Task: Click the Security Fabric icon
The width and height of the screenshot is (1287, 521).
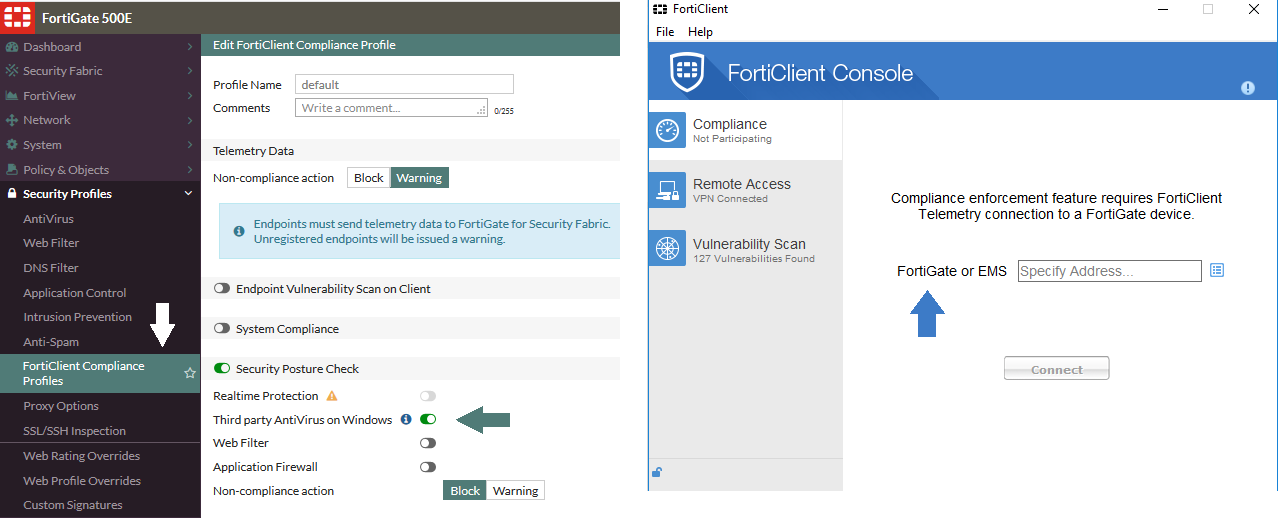Action: [12, 71]
